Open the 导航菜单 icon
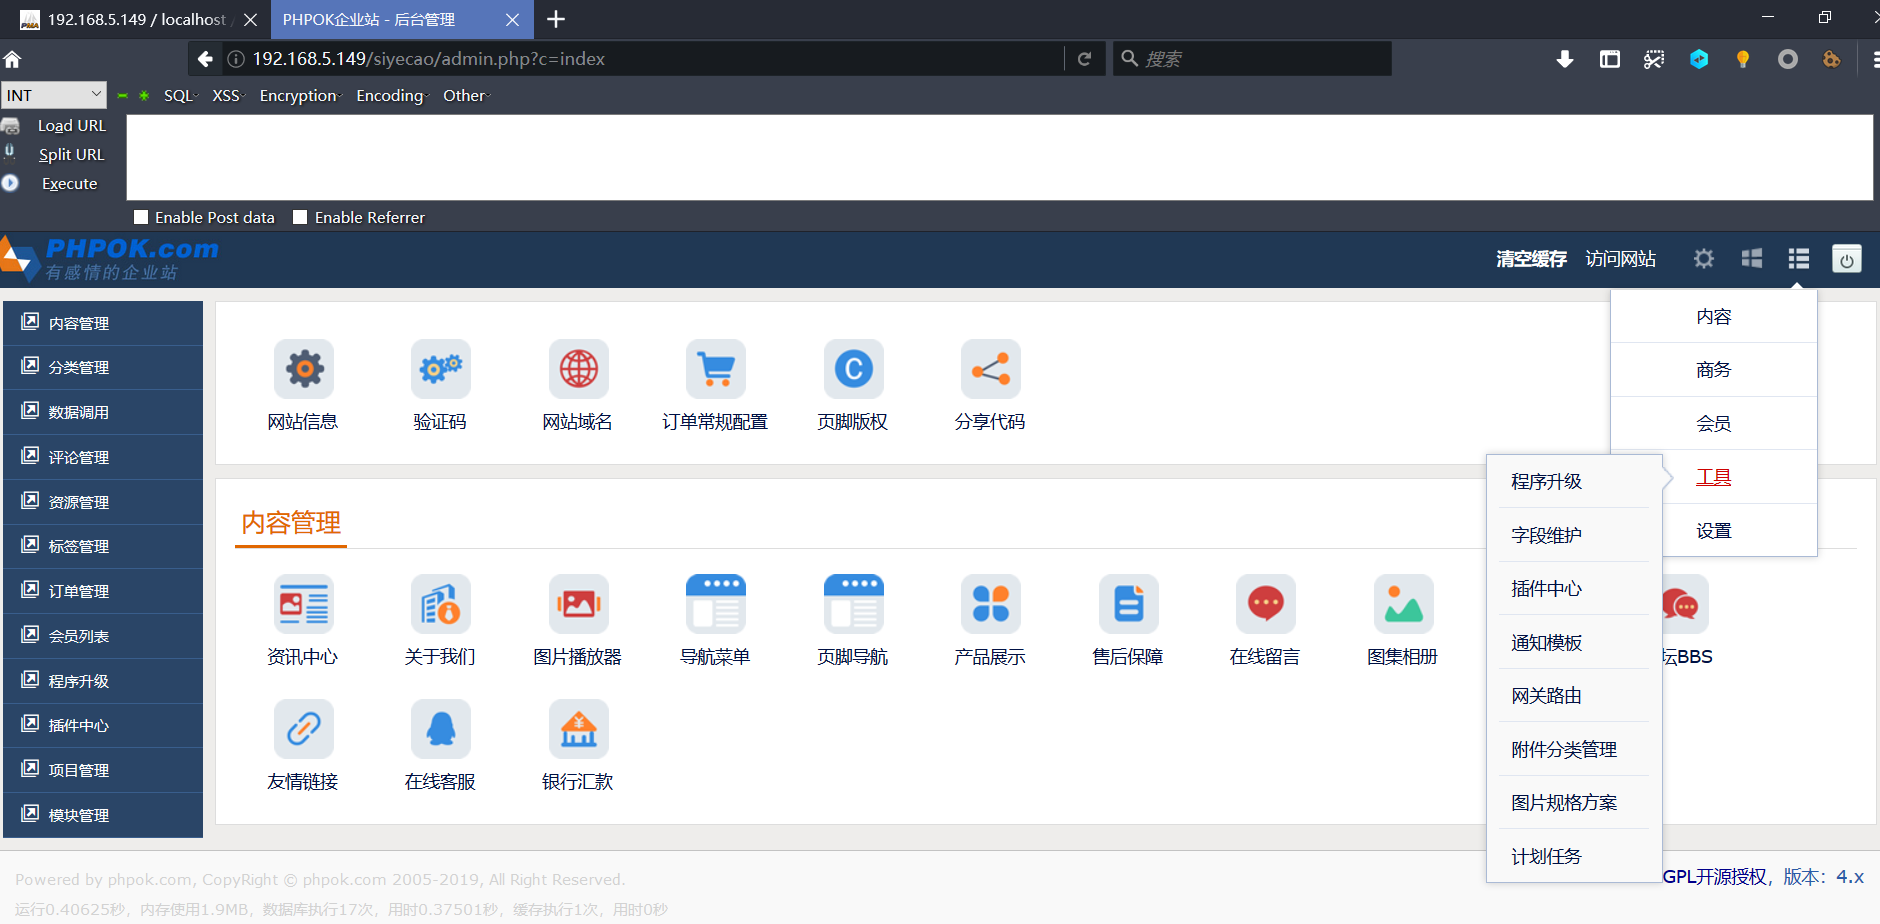The image size is (1880, 924). click(x=716, y=604)
